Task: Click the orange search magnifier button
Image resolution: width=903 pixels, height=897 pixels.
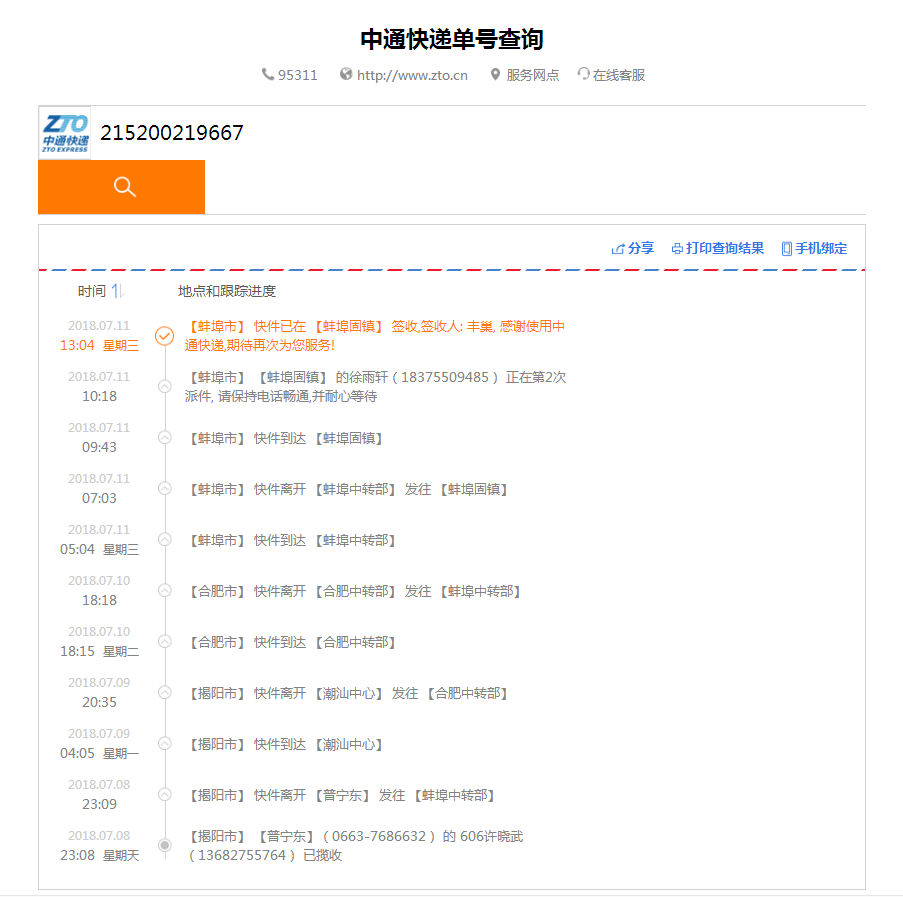Action: click(x=122, y=187)
